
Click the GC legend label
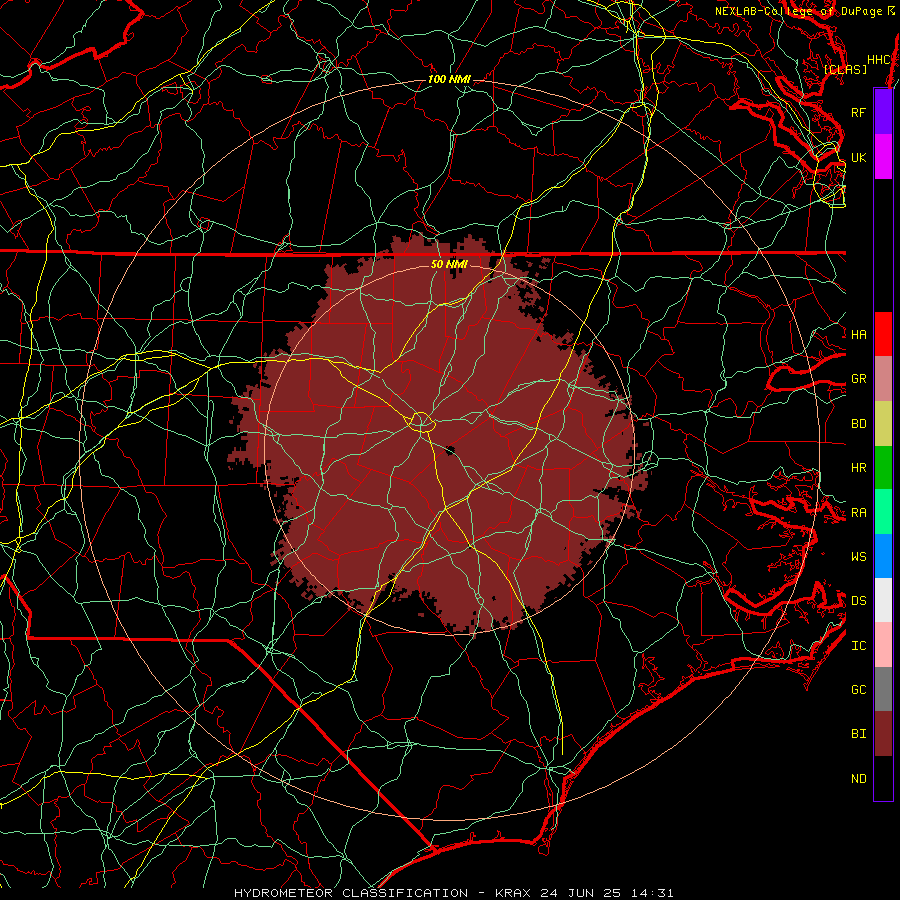pyautogui.click(x=858, y=689)
